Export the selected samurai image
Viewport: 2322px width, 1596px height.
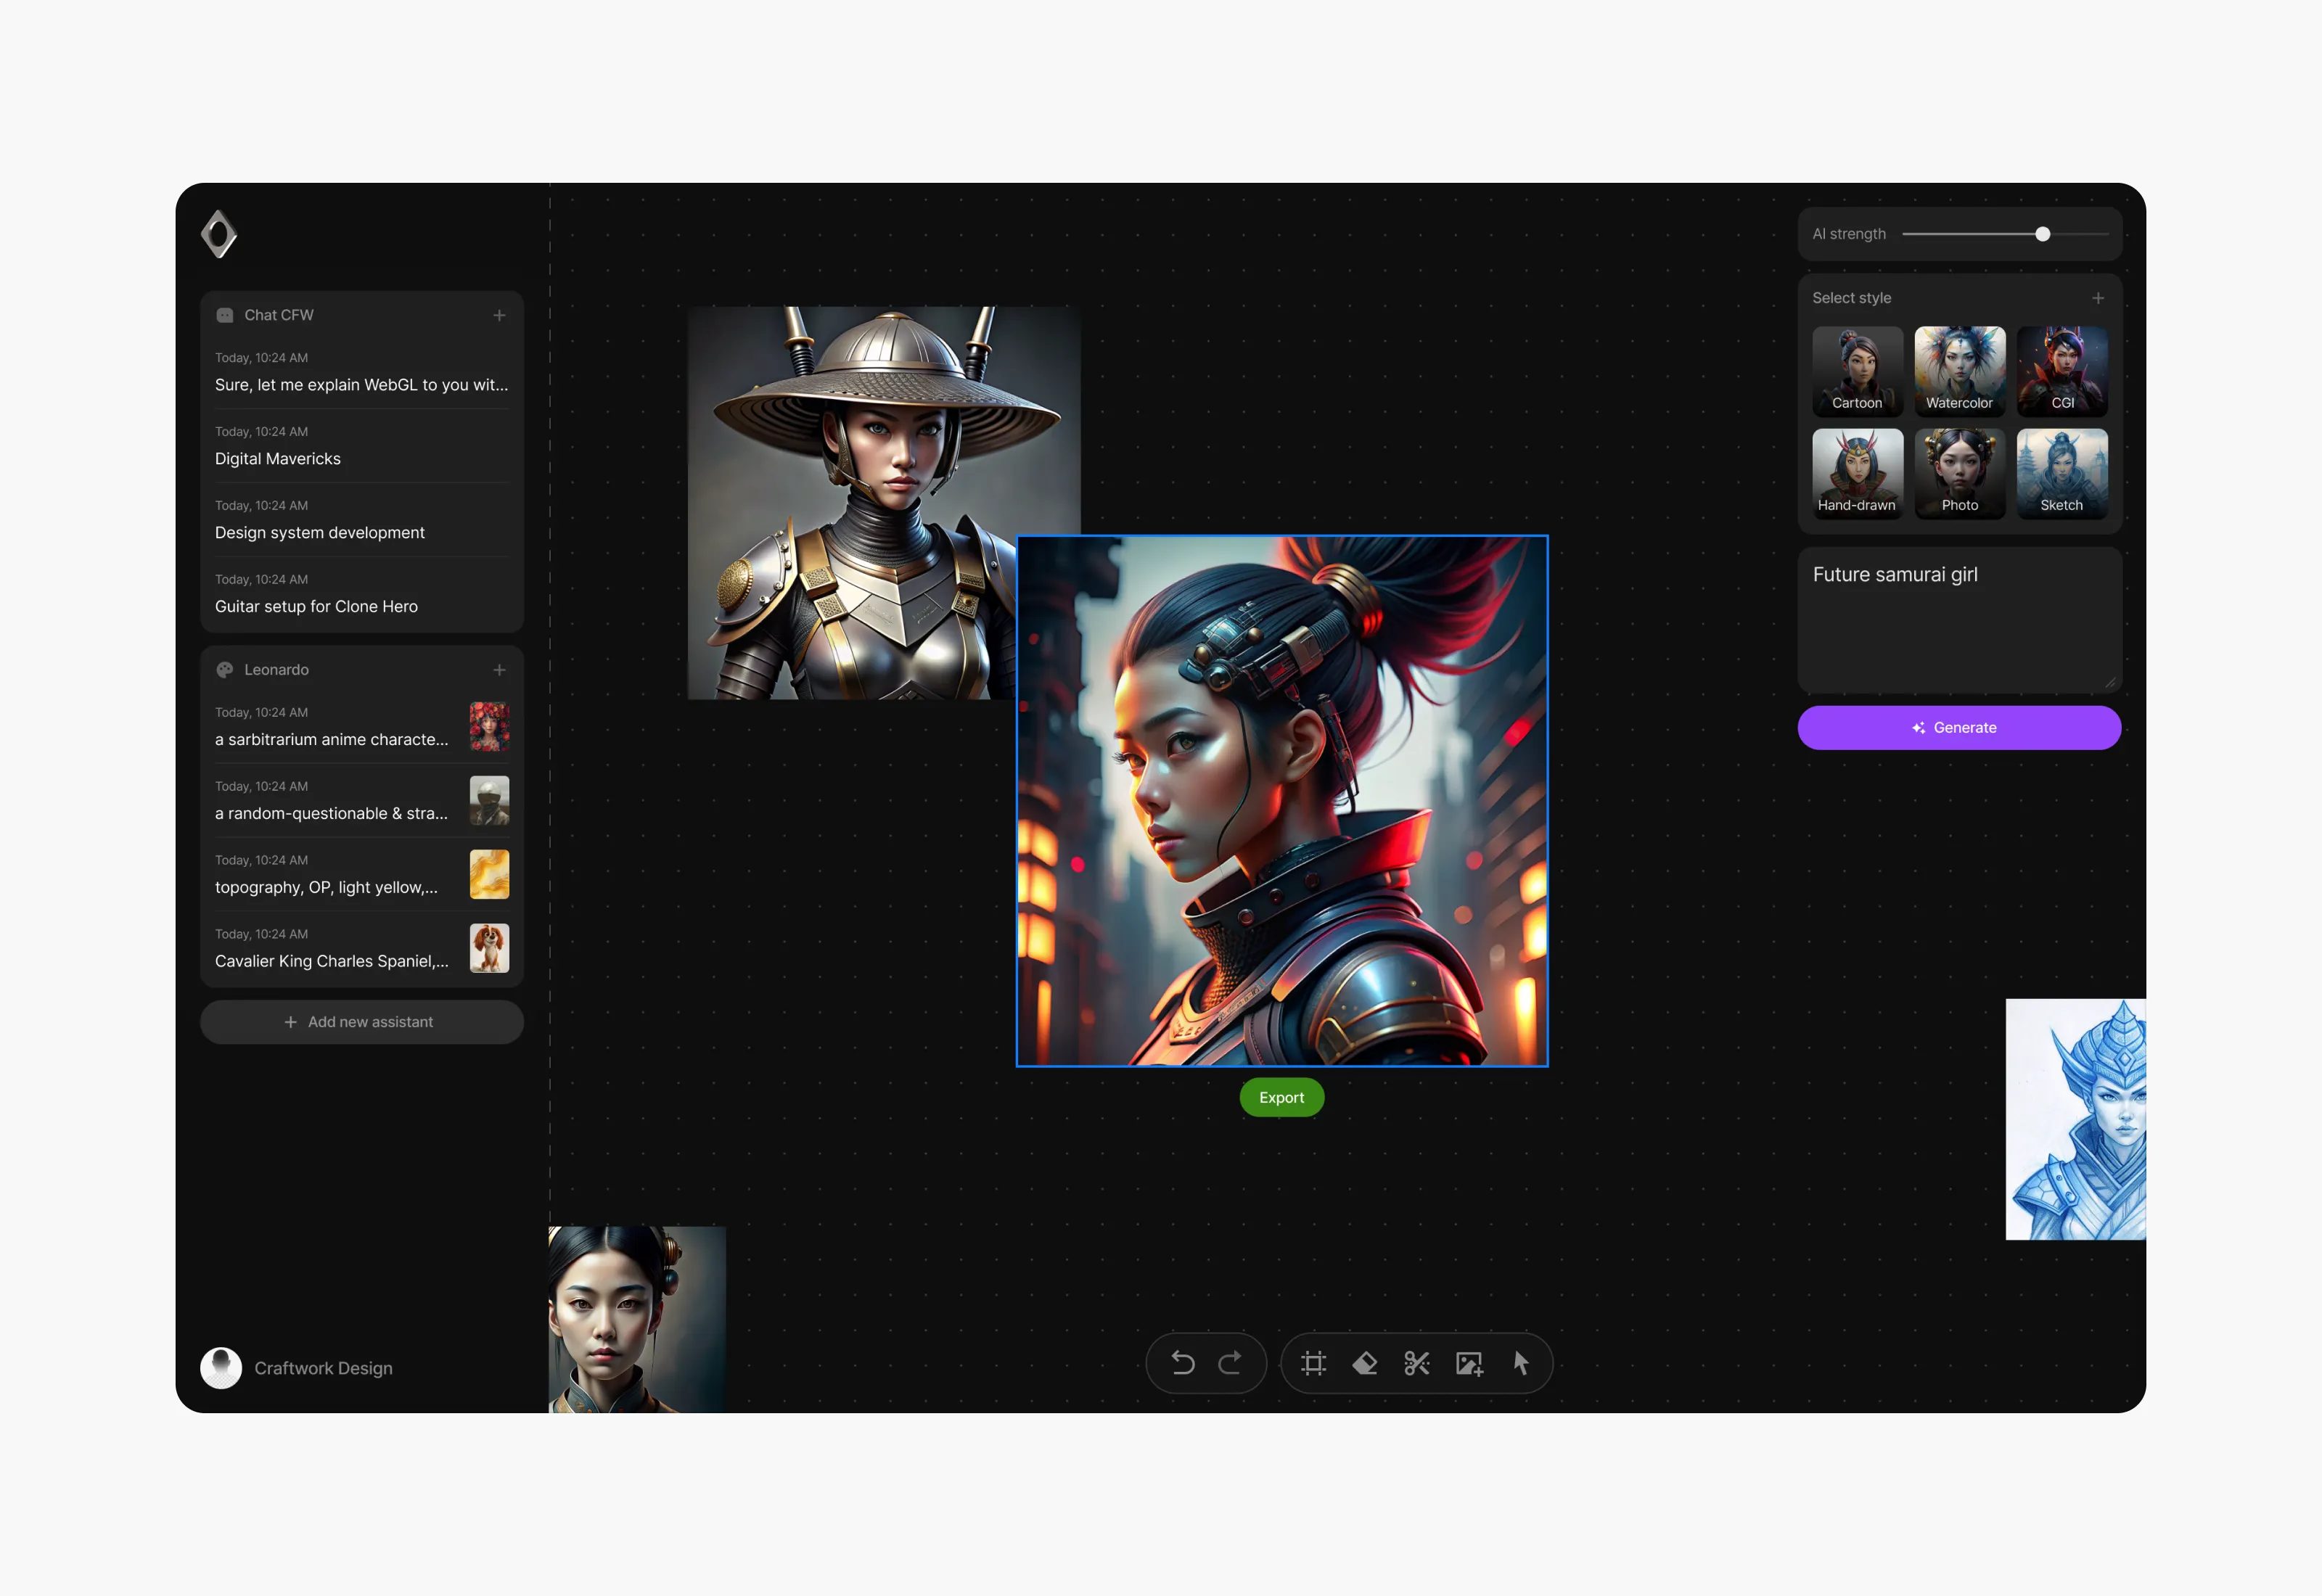(1281, 1097)
